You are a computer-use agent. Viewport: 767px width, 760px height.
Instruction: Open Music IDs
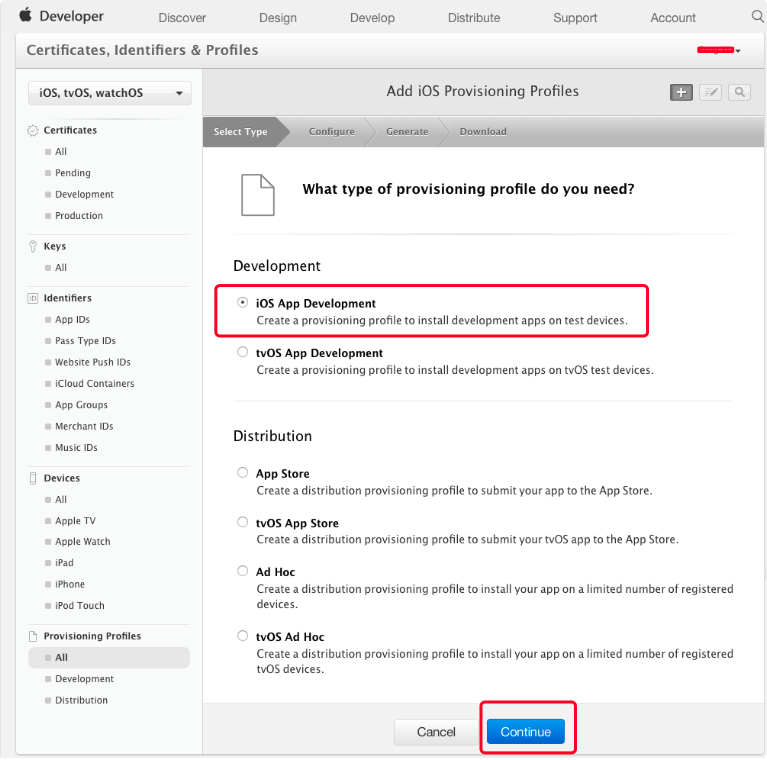point(76,448)
